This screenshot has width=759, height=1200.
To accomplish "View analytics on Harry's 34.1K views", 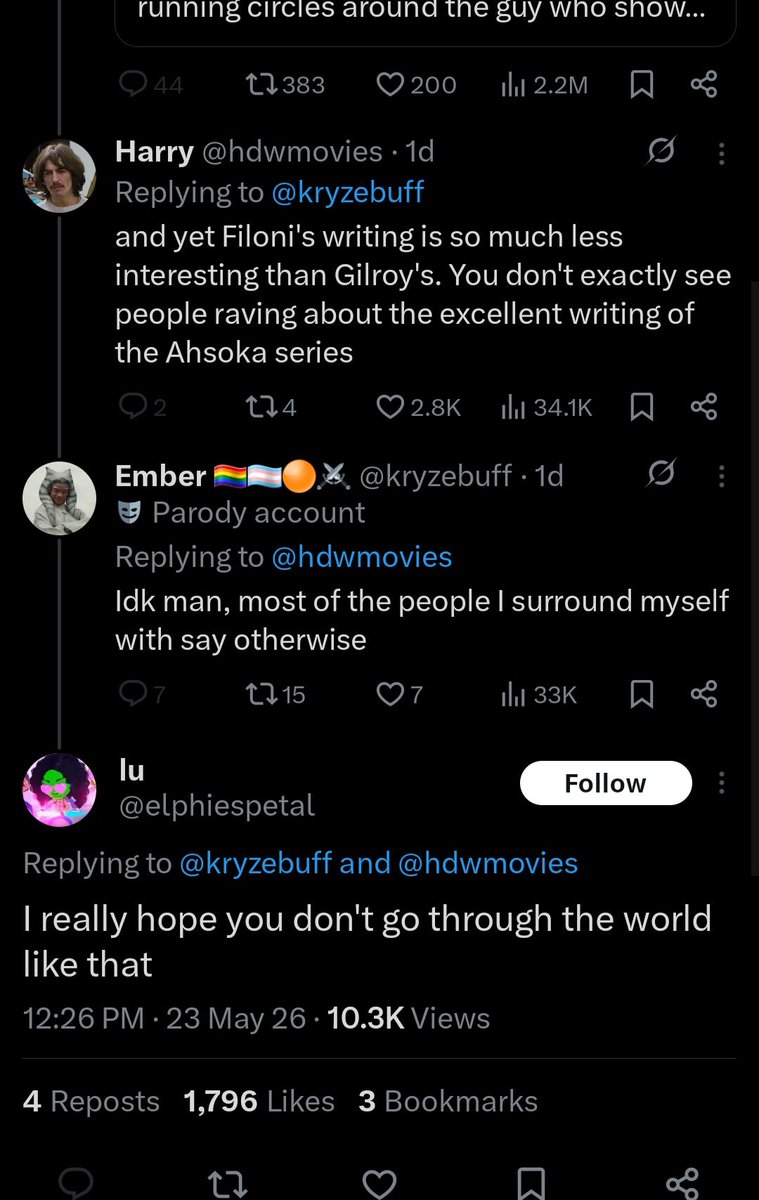I will (x=546, y=407).
